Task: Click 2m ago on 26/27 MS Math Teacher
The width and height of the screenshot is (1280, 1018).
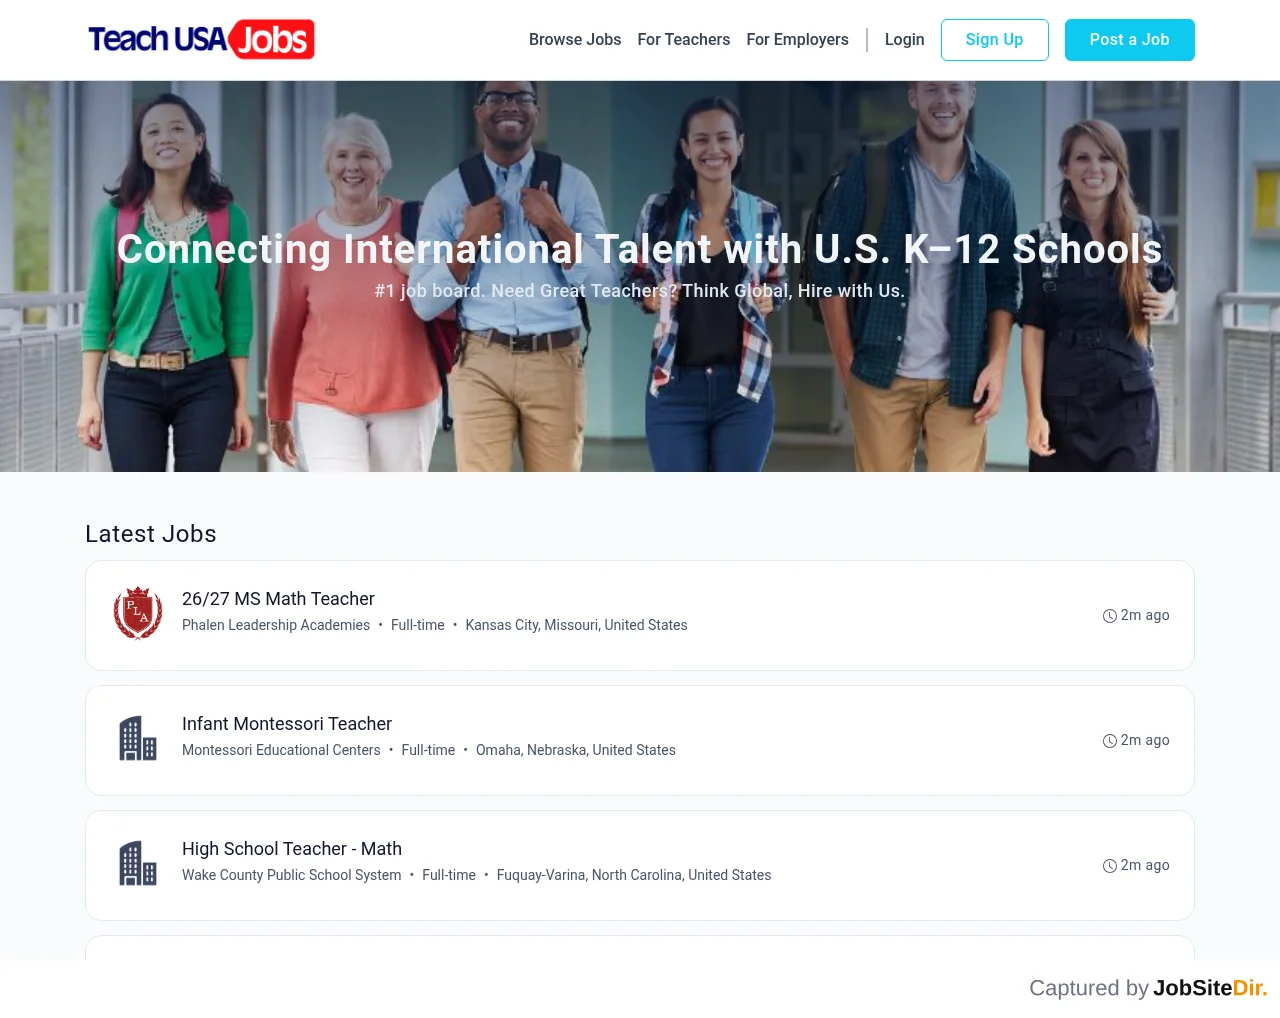Action: pos(1145,615)
